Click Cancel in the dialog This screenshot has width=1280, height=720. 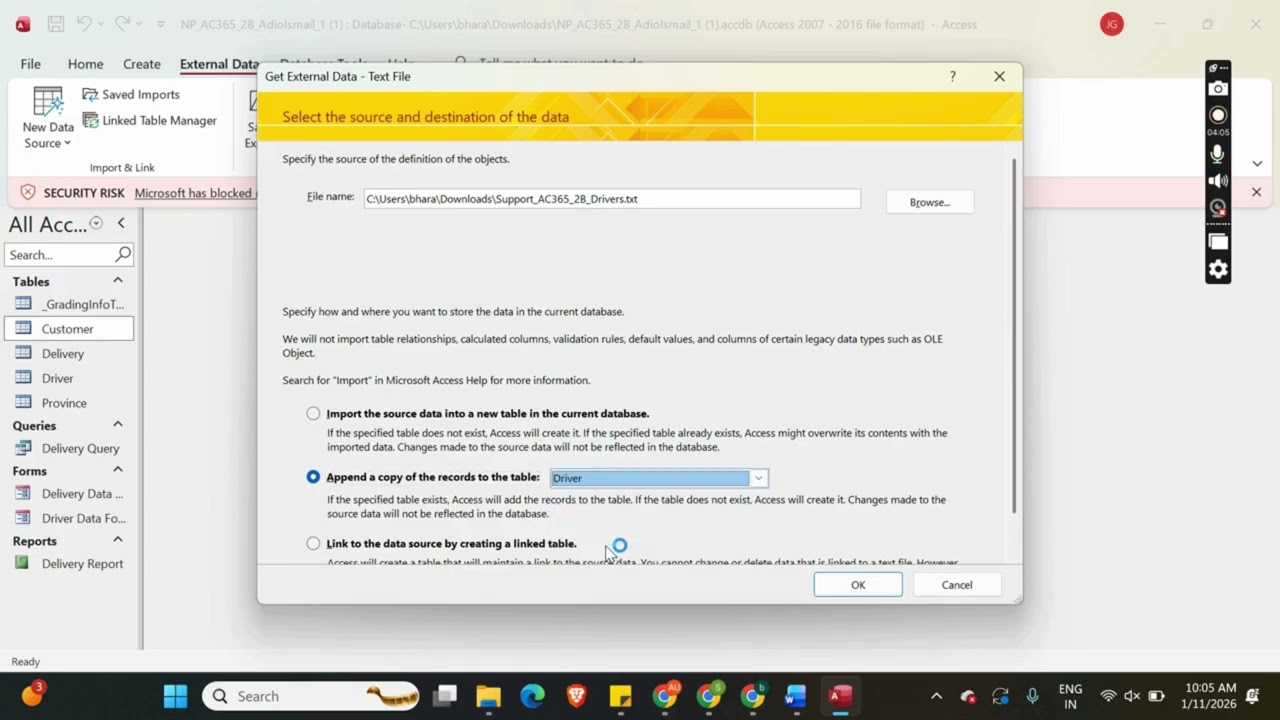tap(957, 585)
